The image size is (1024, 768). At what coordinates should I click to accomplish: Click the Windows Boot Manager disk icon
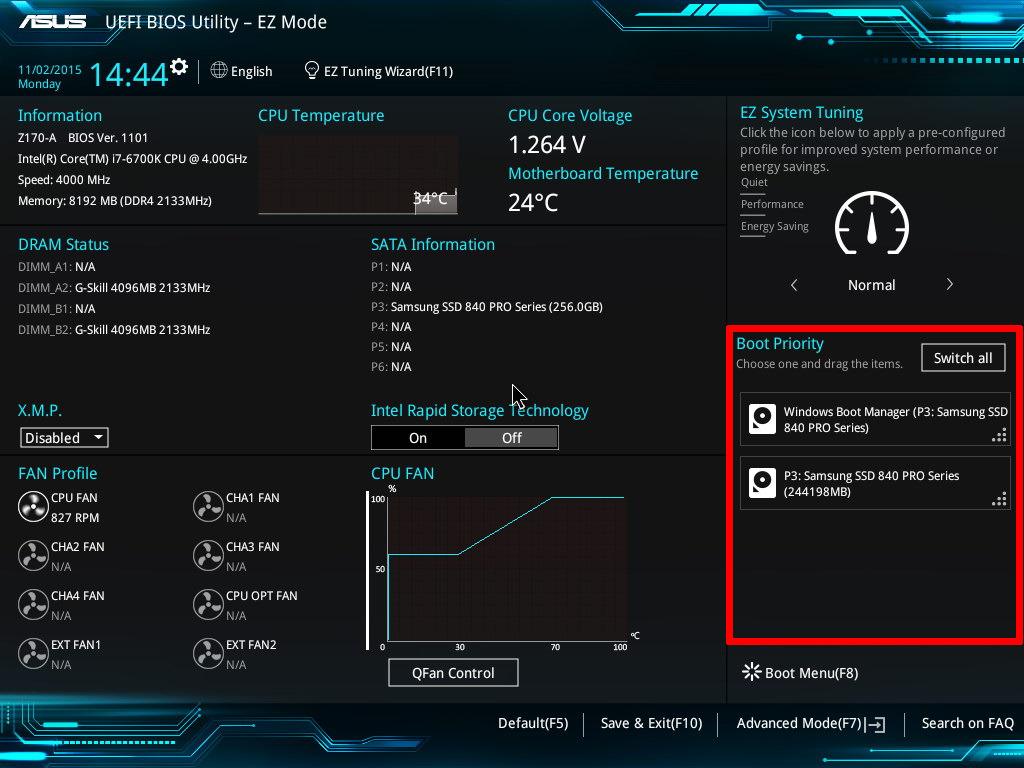point(762,419)
